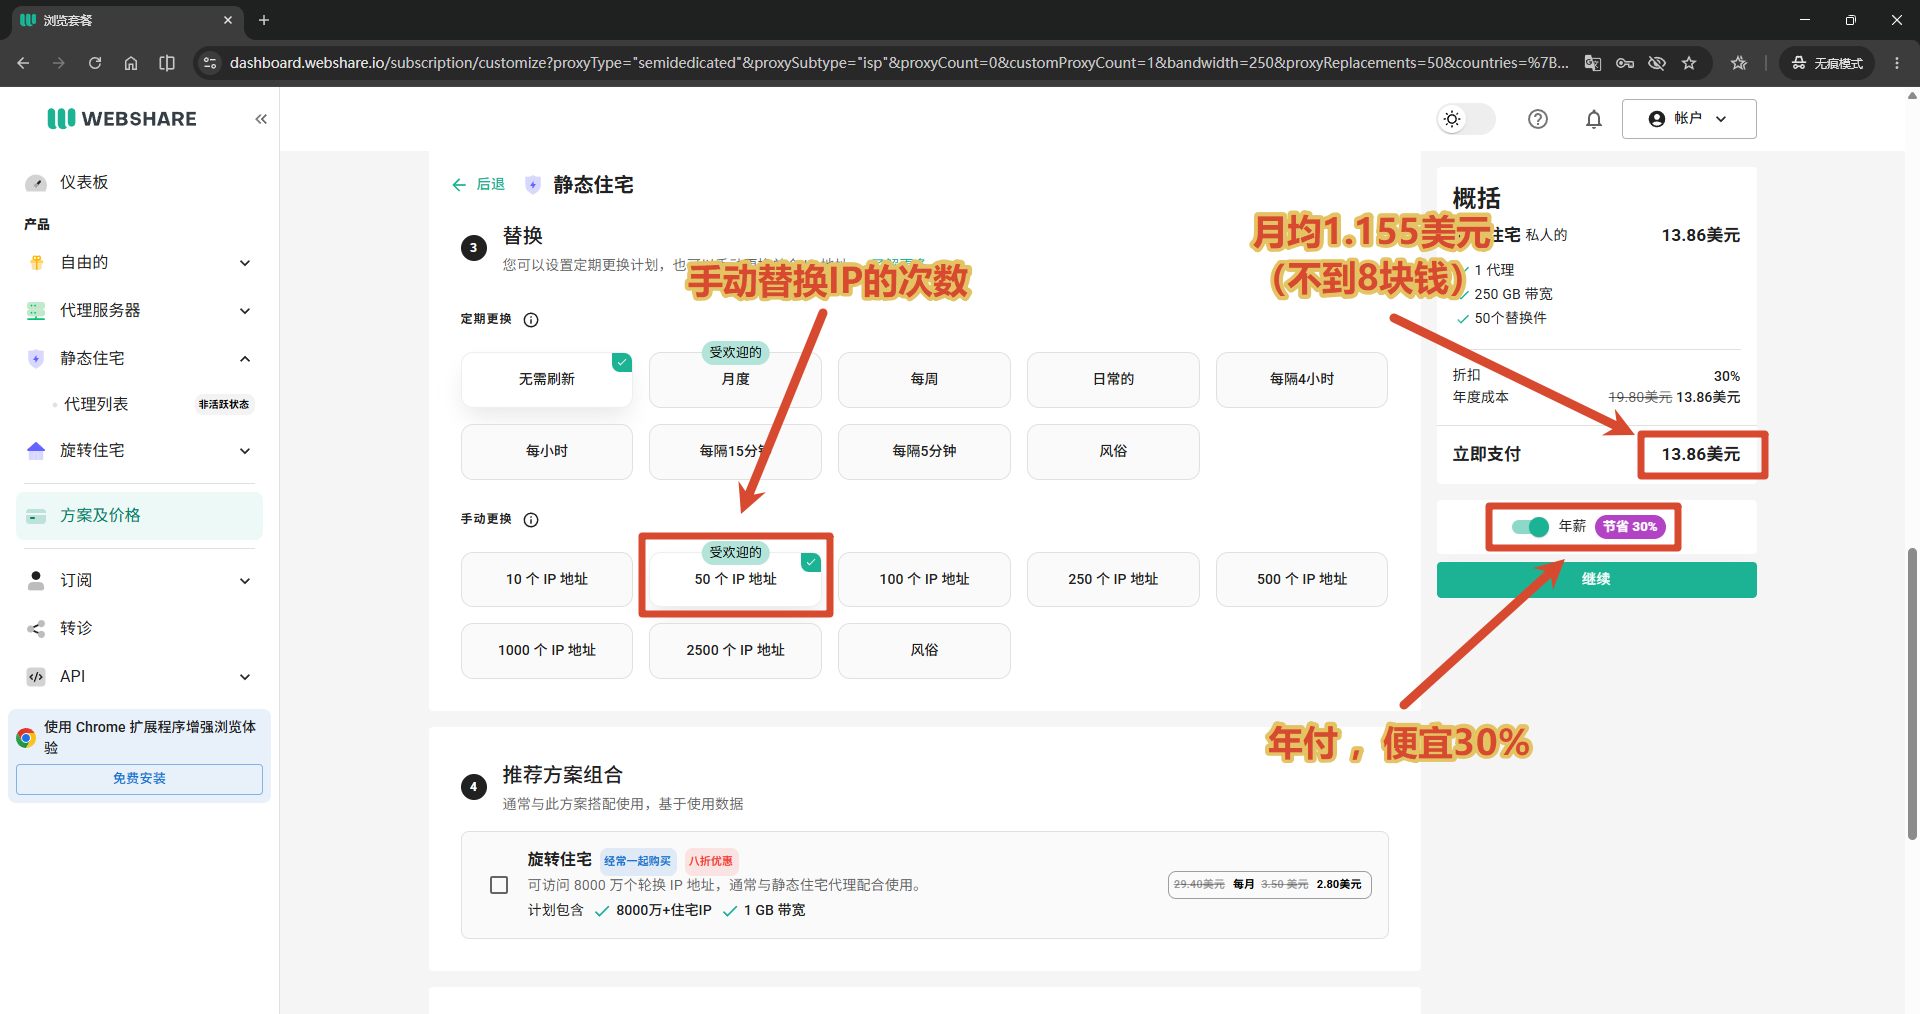The width and height of the screenshot is (1920, 1014).
Task: Expand the 代理服务器 menu chevron
Action: click(245, 311)
